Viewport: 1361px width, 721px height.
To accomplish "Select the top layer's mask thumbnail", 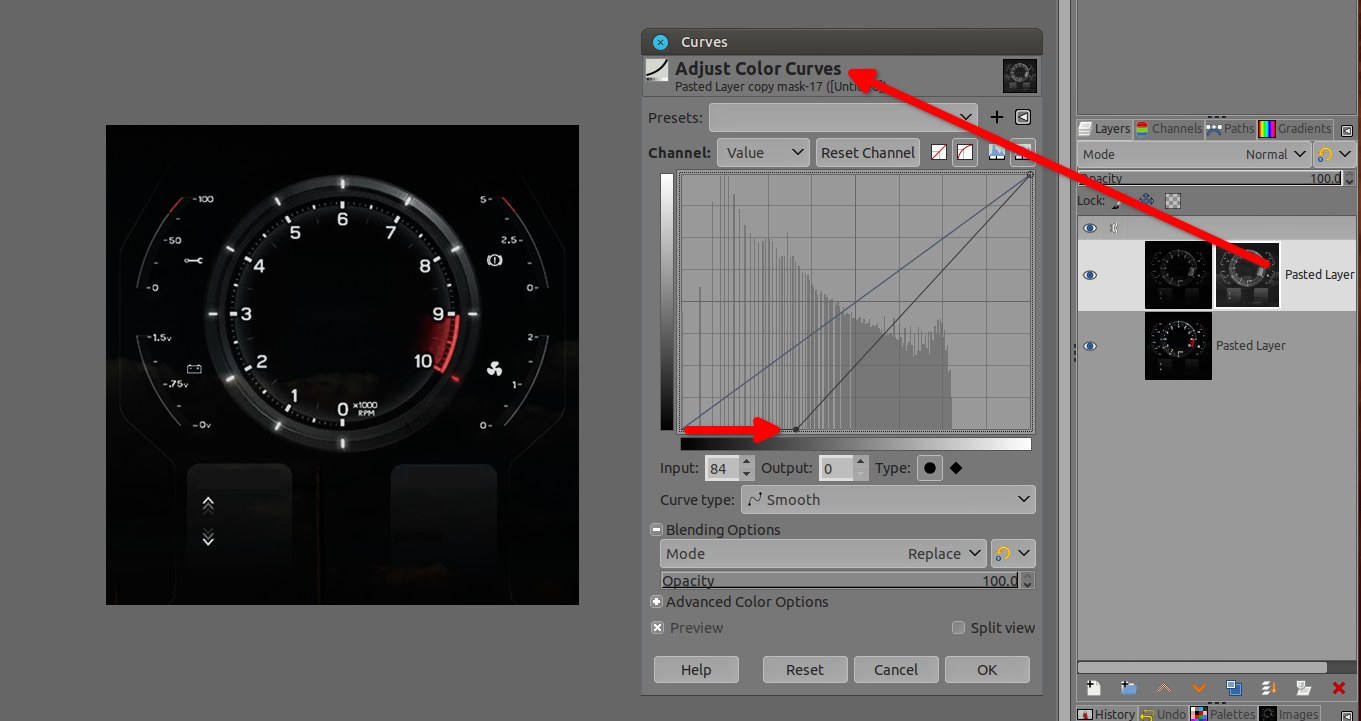I will pyautogui.click(x=1247, y=275).
